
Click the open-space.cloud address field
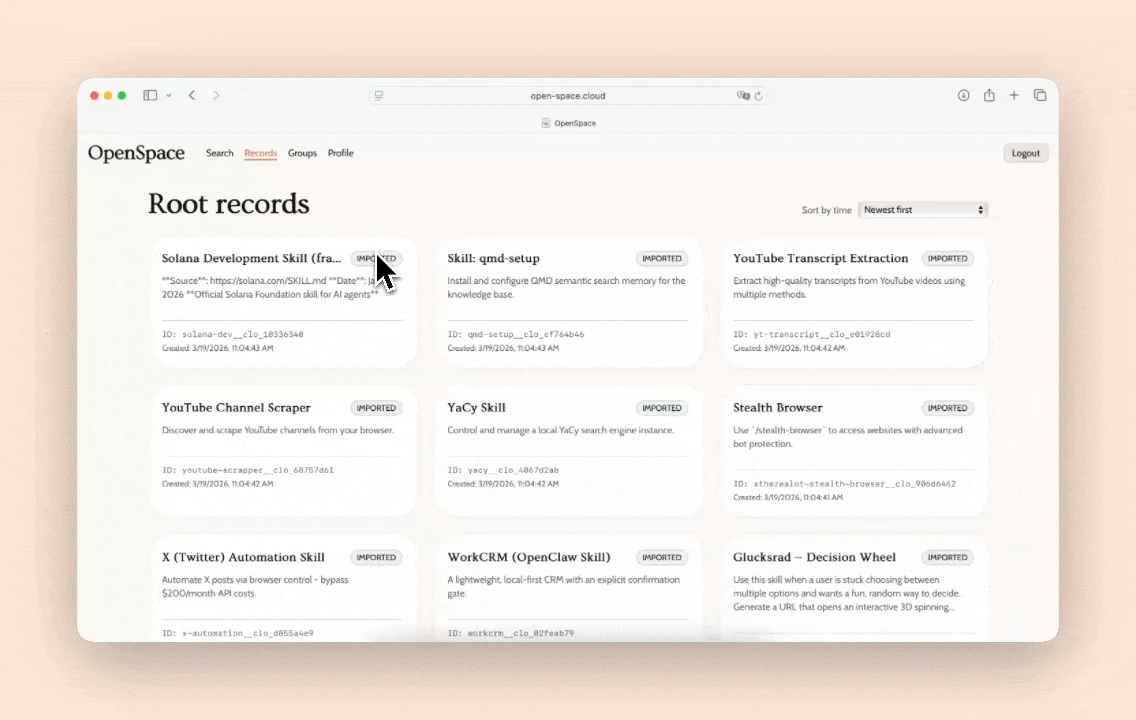point(567,96)
